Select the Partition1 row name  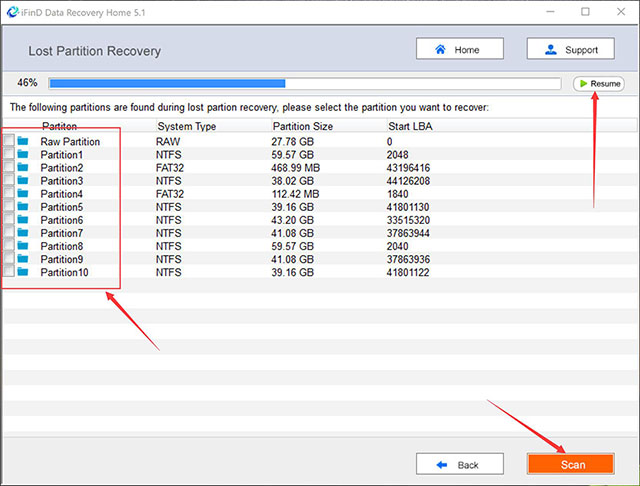click(x=61, y=155)
